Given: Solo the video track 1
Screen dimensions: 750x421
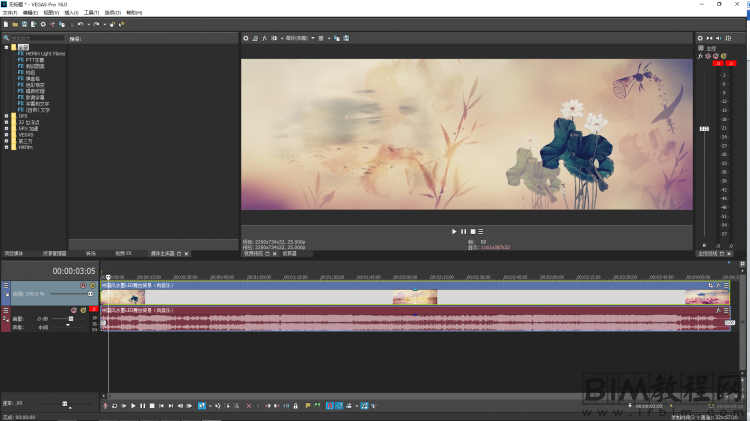Looking at the screenshot, I should (x=92, y=285).
